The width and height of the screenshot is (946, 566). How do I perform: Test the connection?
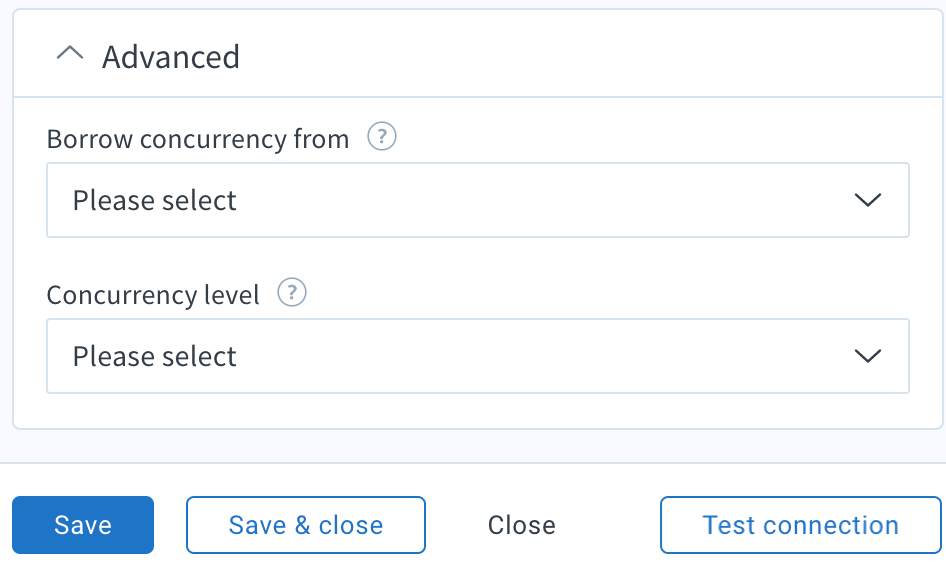click(x=801, y=525)
